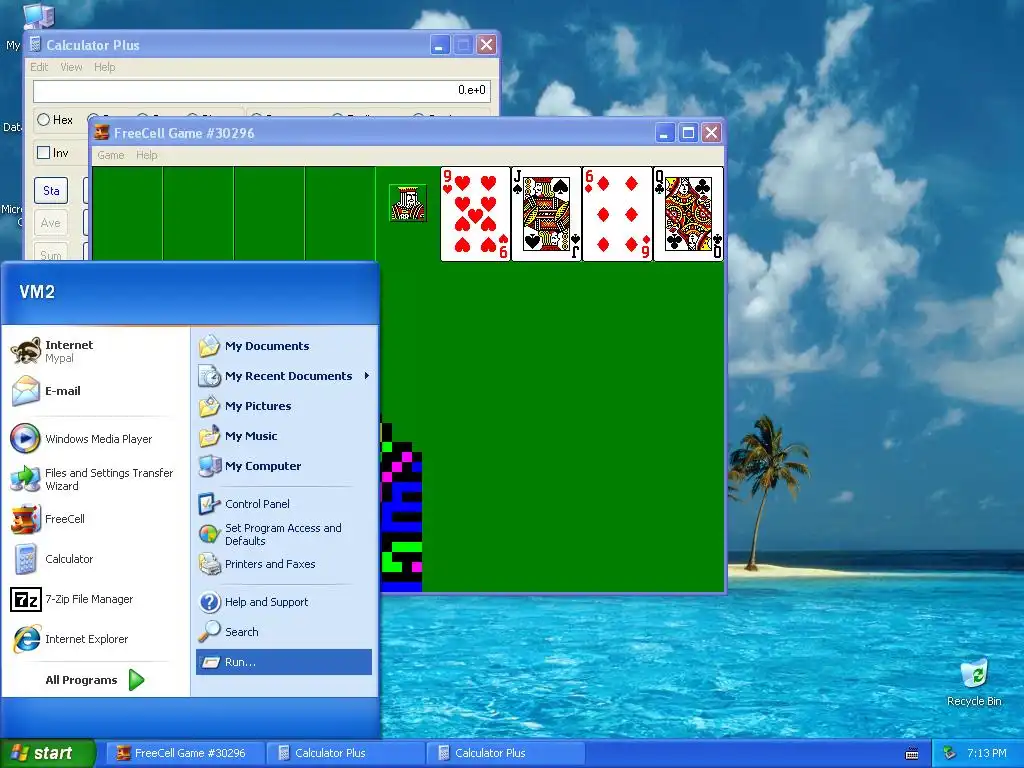This screenshot has height=768, width=1024.
Task: Click the system tray clock 7:13 PM
Action: tap(987, 753)
